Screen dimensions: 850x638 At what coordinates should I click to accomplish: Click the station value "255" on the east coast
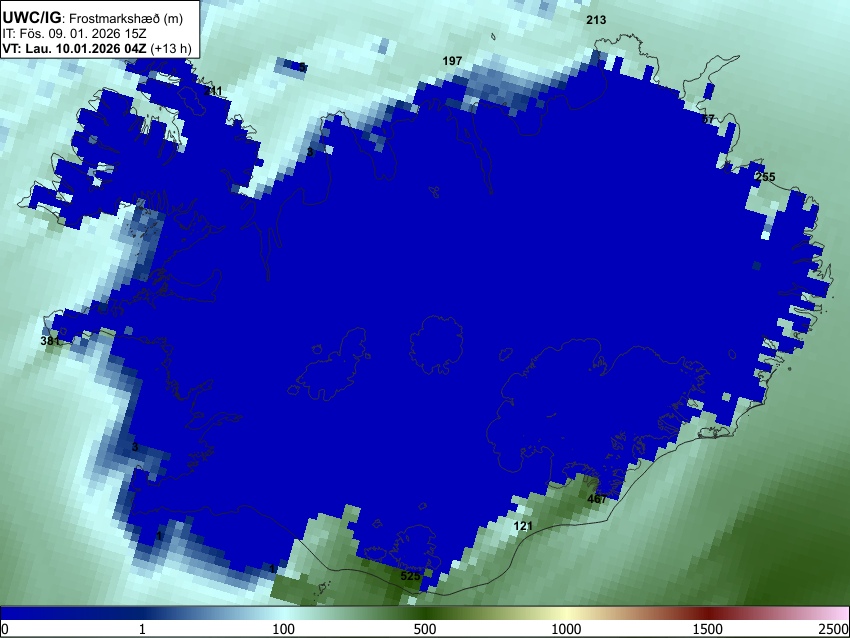765,177
